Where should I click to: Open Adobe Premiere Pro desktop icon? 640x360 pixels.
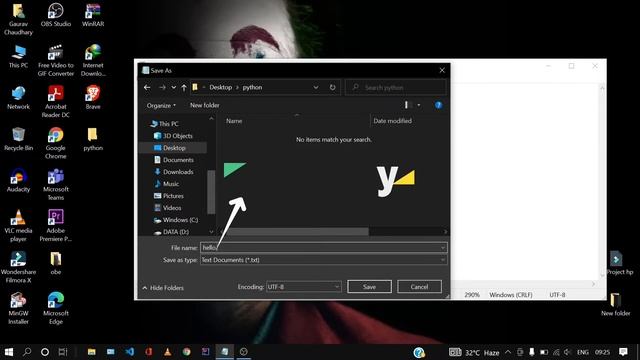(56, 225)
